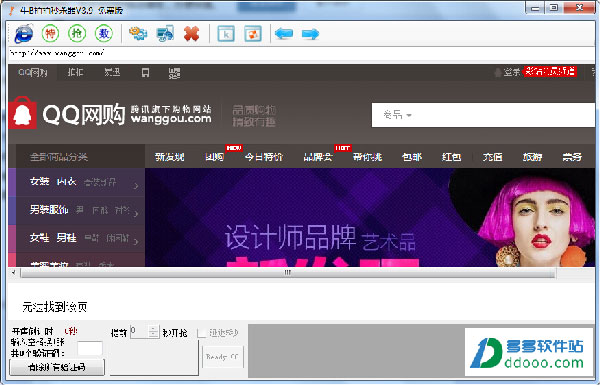Click the Internet Explorer browser icon
This screenshot has width=600, height=385.
[24, 34]
